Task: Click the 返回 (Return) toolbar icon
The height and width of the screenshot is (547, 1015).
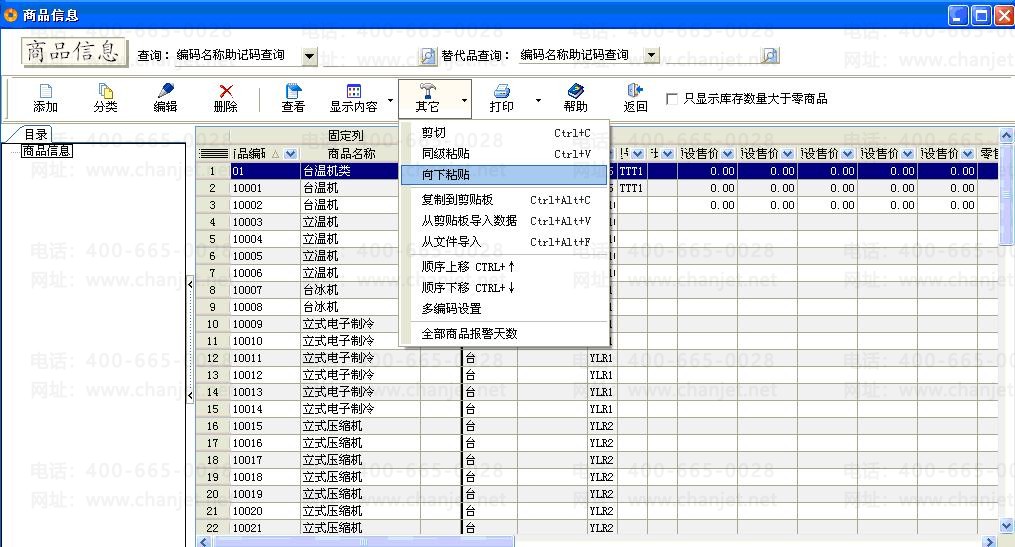Action: [x=635, y=92]
